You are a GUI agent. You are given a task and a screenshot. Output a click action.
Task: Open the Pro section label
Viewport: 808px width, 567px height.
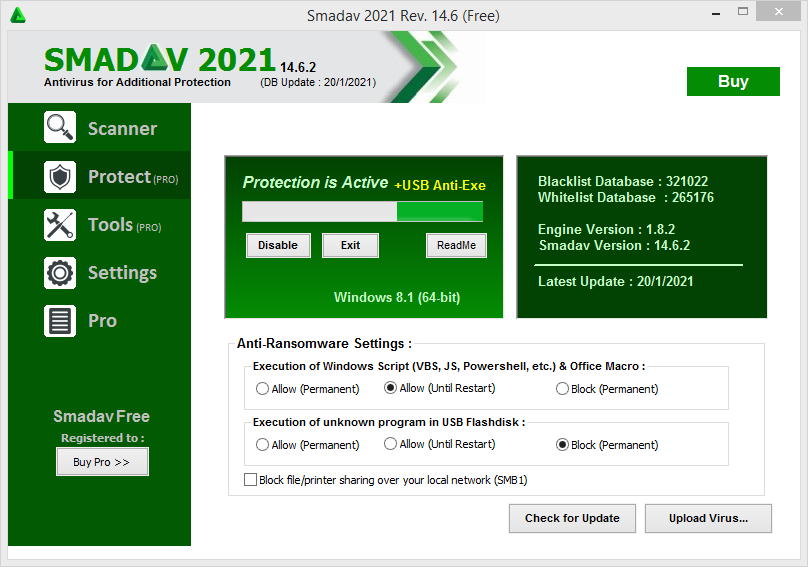(x=102, y=321)
